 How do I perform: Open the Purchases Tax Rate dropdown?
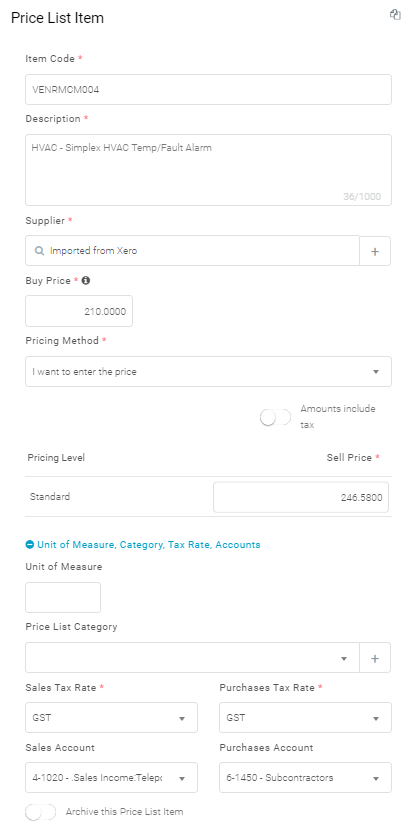coord(305,718)
